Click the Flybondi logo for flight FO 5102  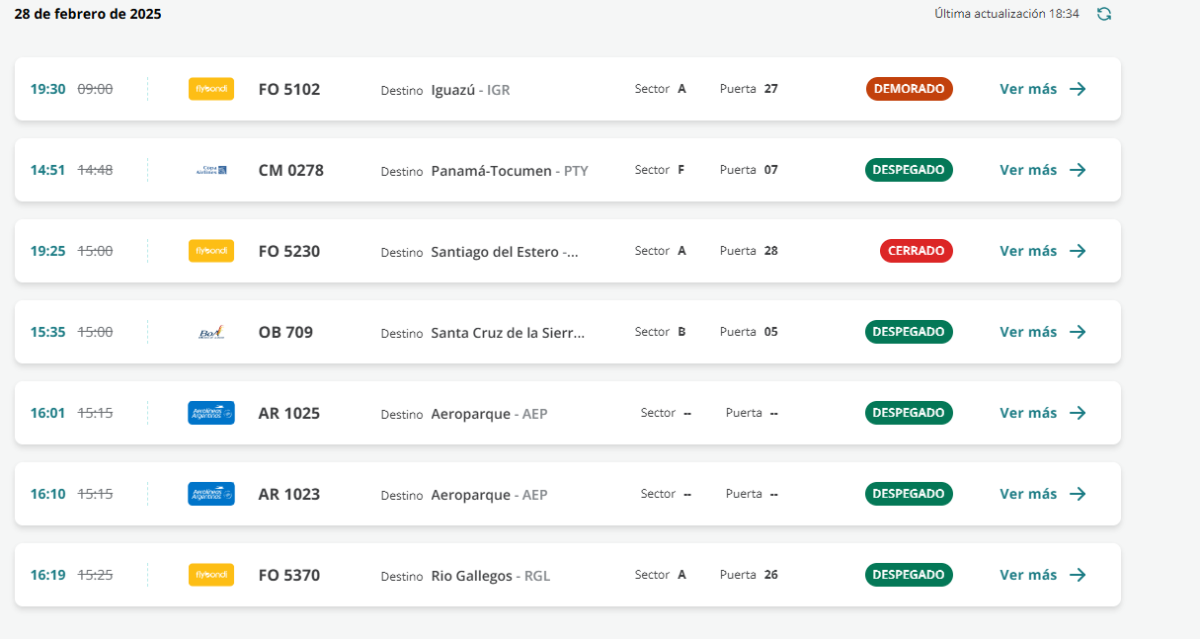tap(211, 89)
